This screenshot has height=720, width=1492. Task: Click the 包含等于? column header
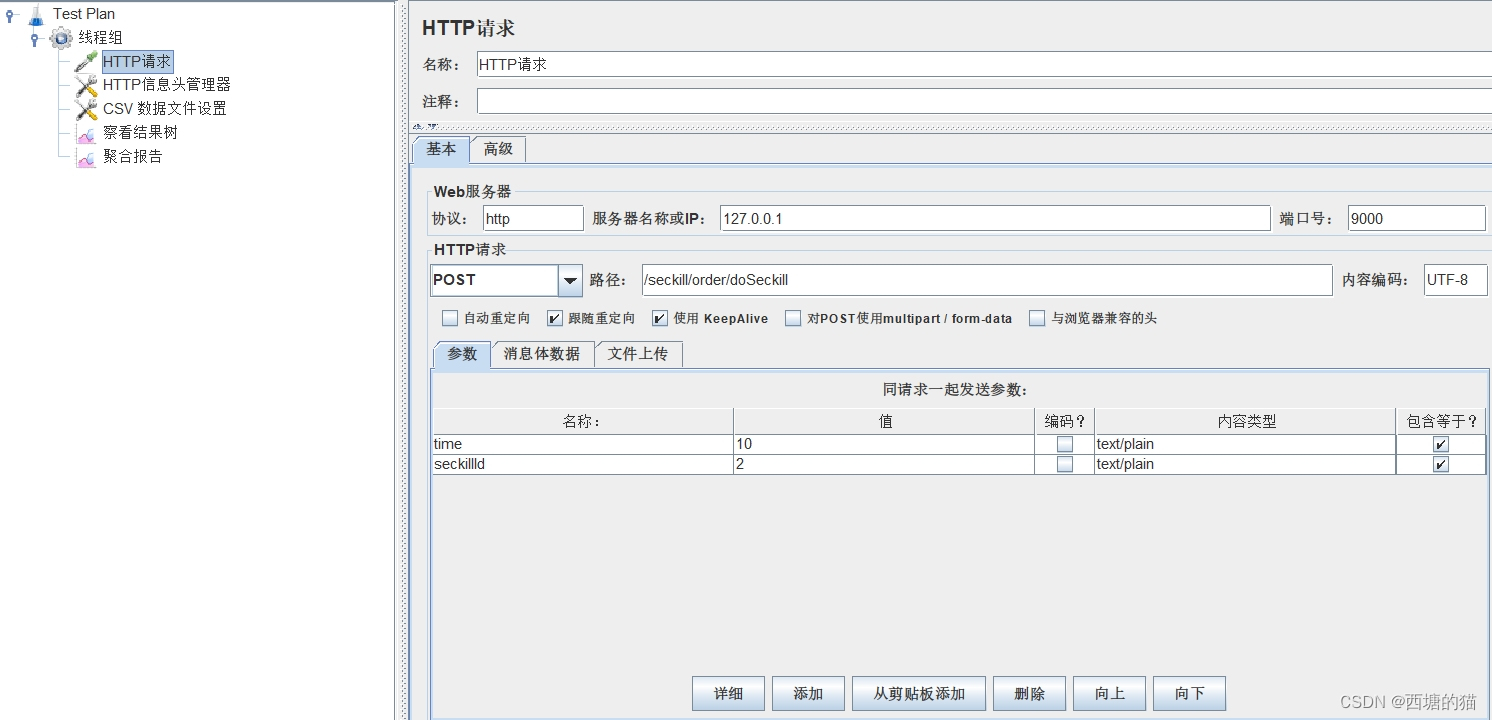pos(1441,421)
